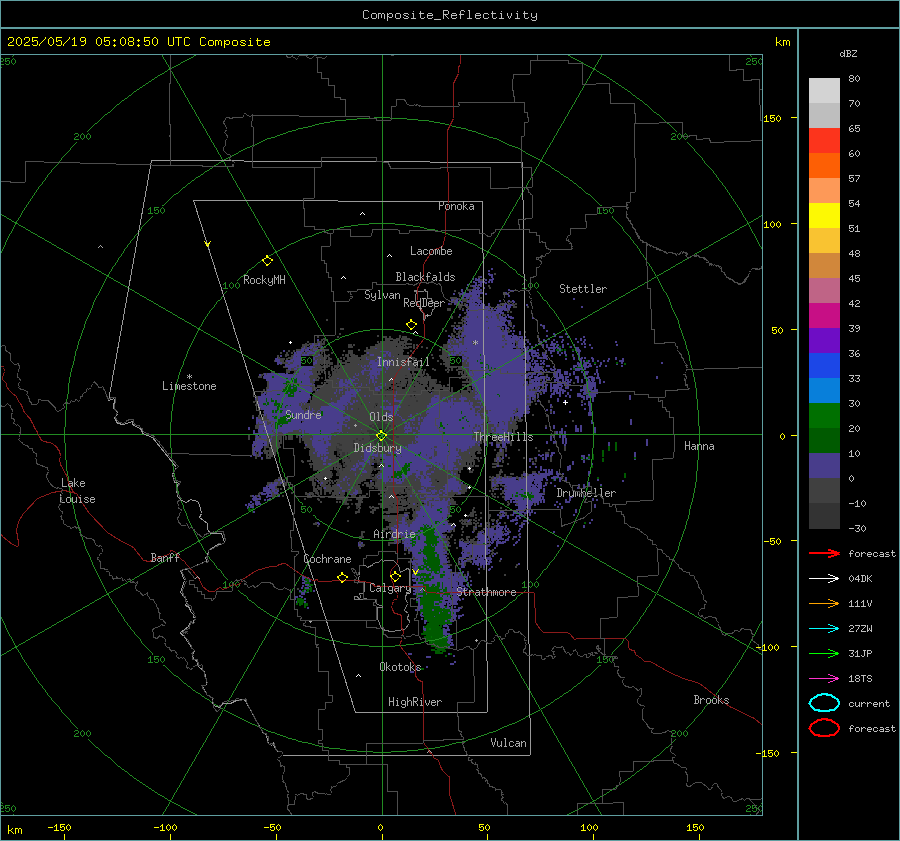Click the yellow Y marker northeast of Calgary
Image resolution: width=900 pixels, height=841 pixels.
[416, 572]
